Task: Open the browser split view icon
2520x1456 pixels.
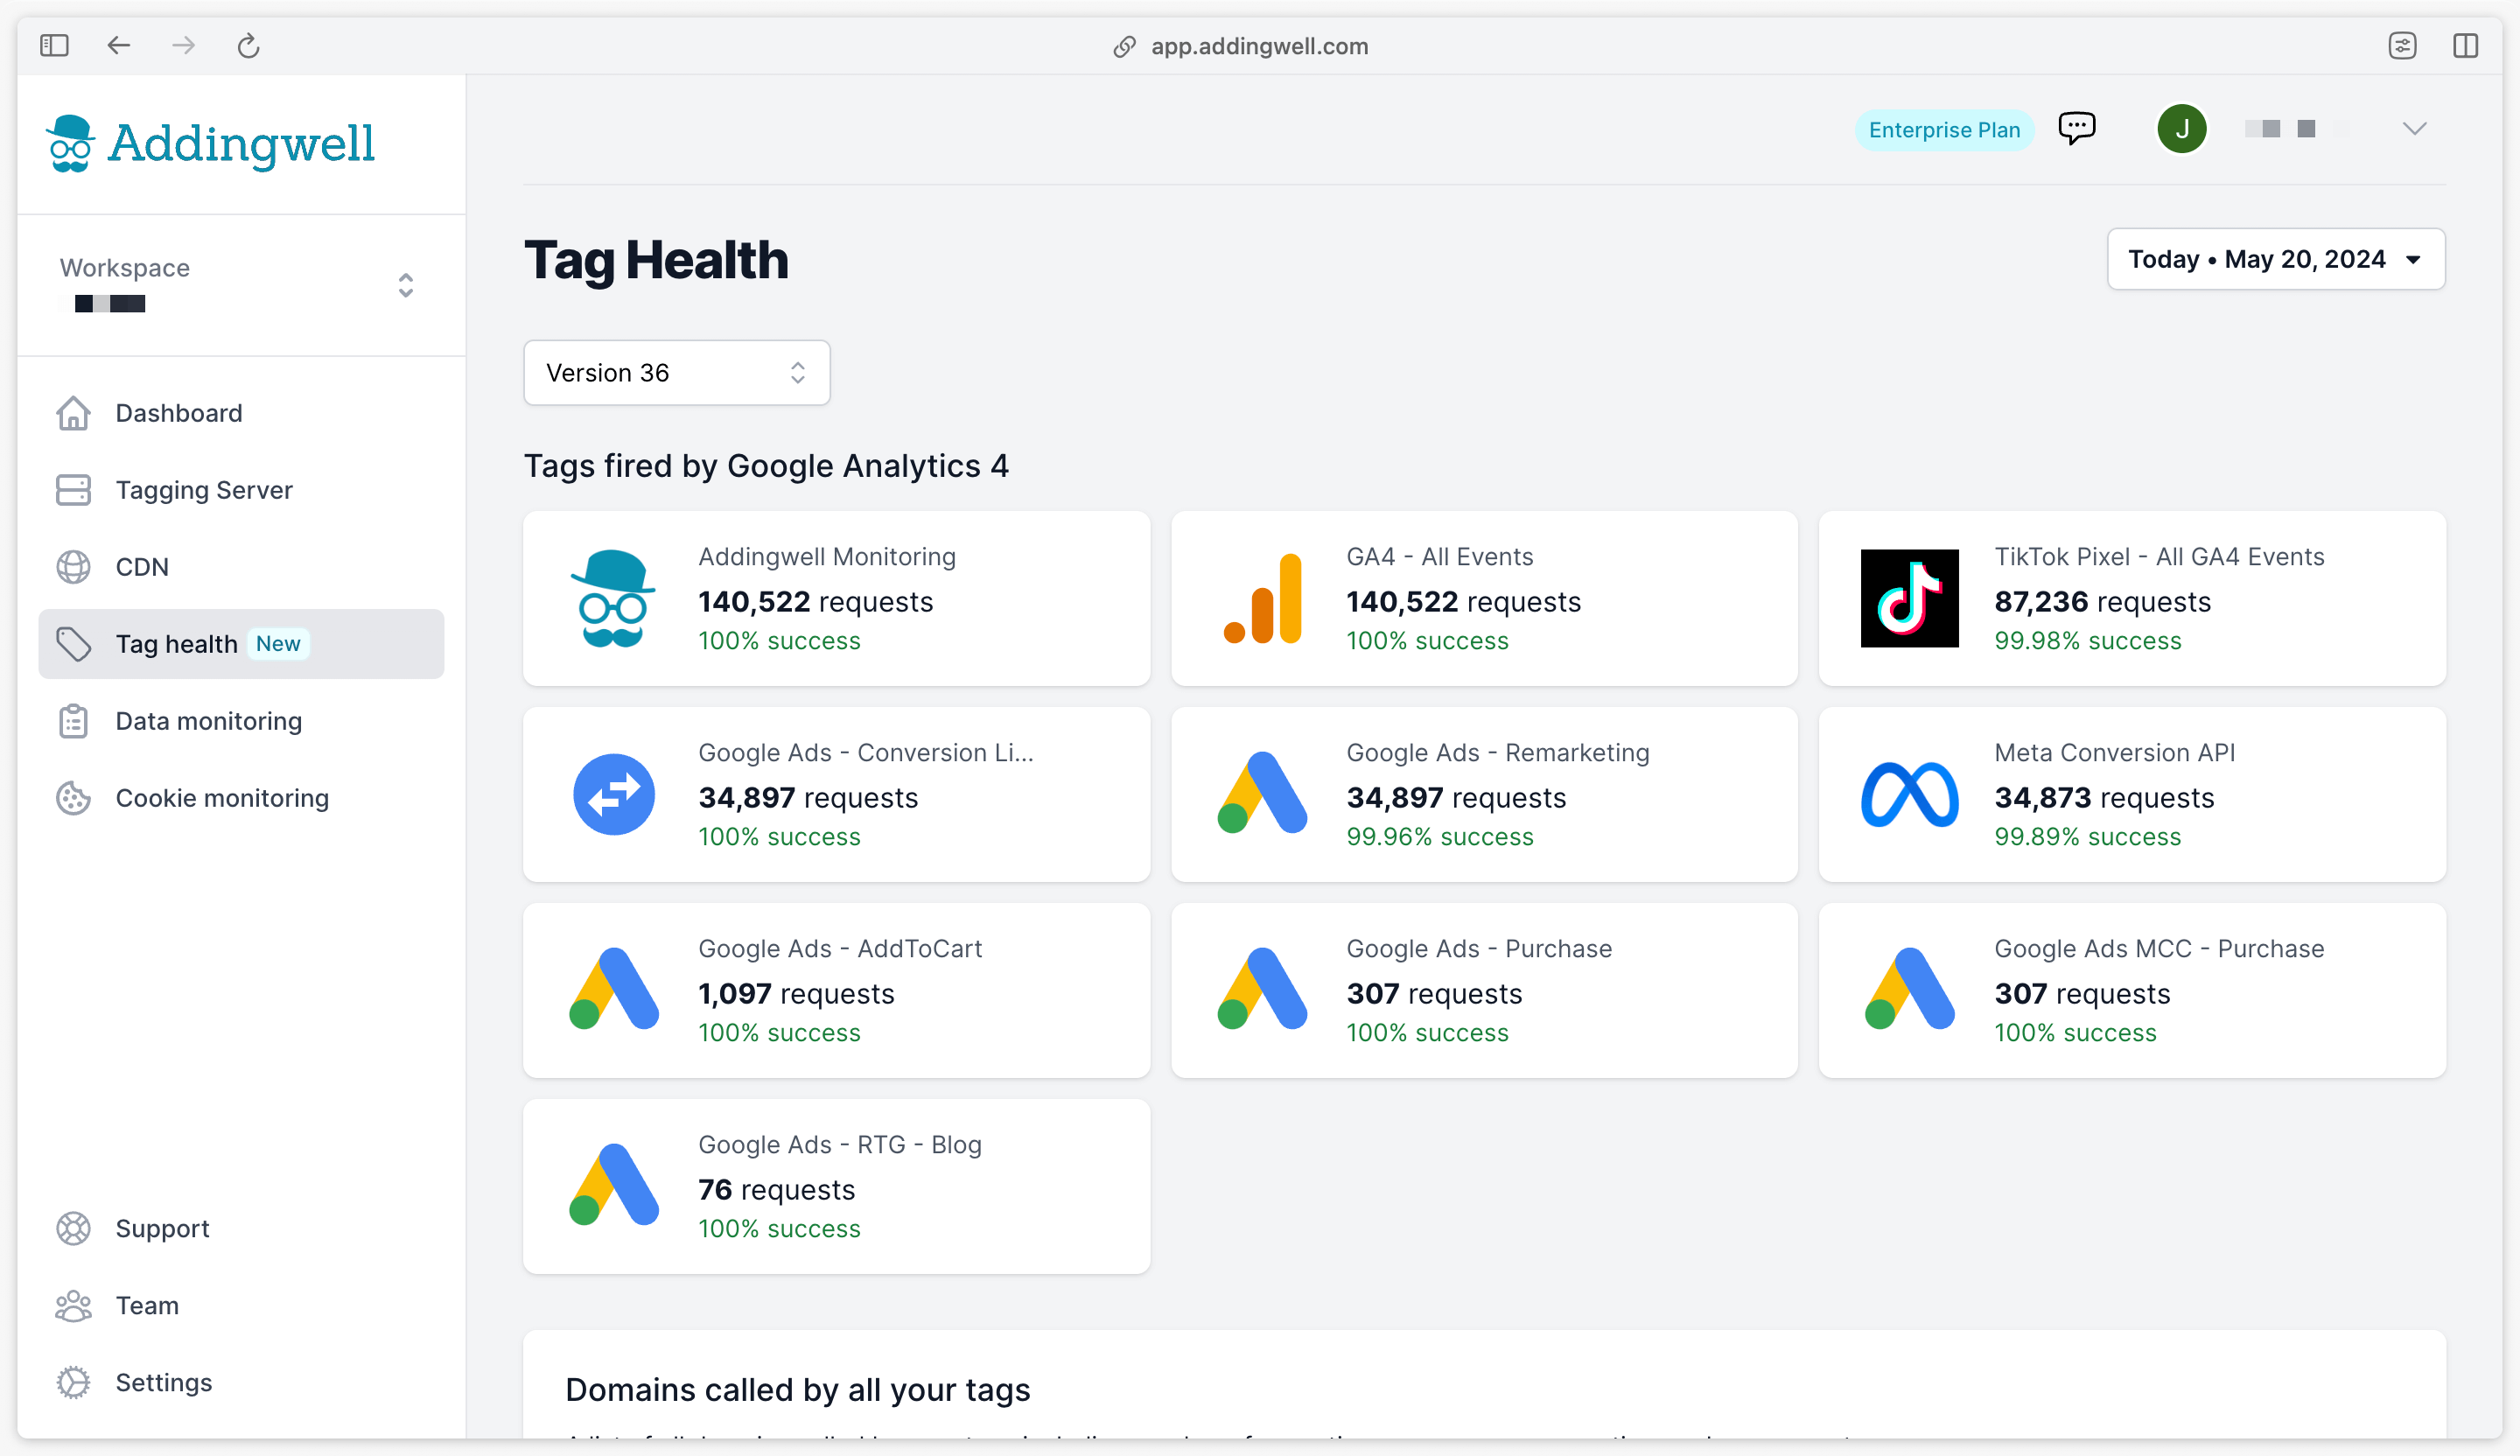Action: 2465,45
